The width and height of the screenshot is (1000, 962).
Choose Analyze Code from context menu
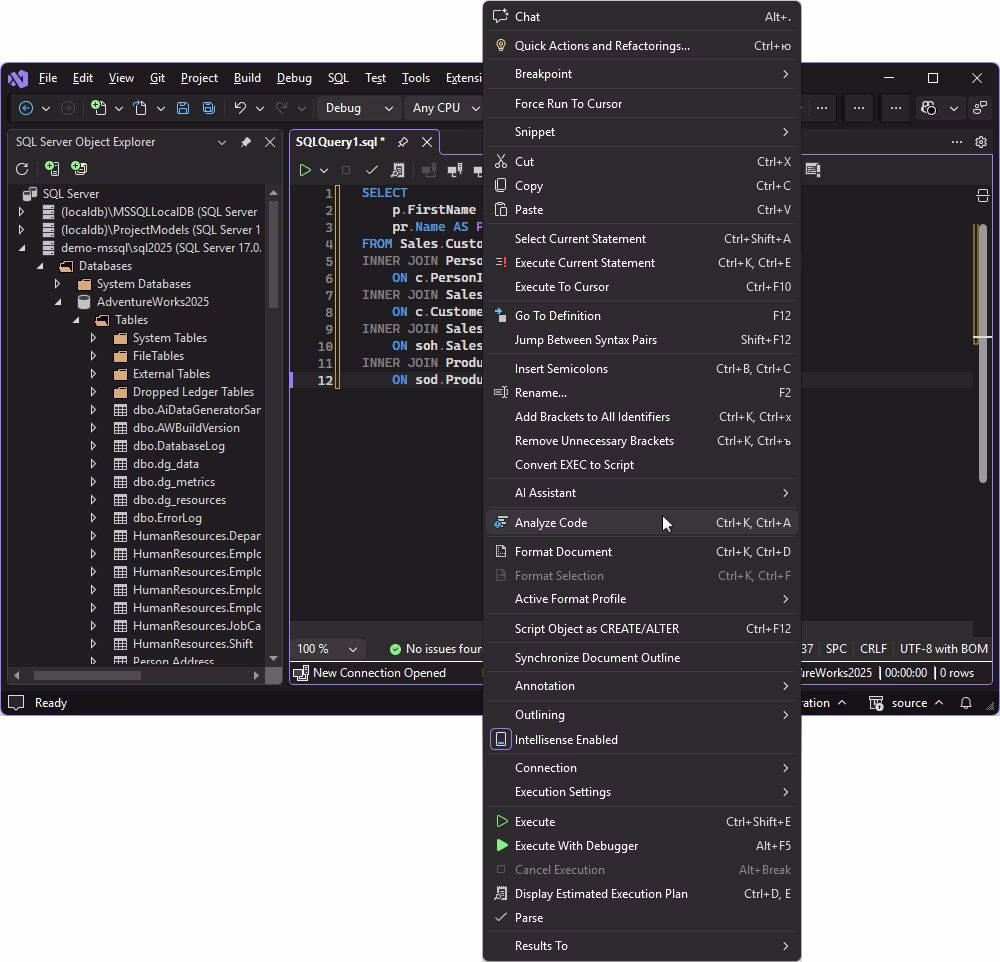(x=642, y=522)
